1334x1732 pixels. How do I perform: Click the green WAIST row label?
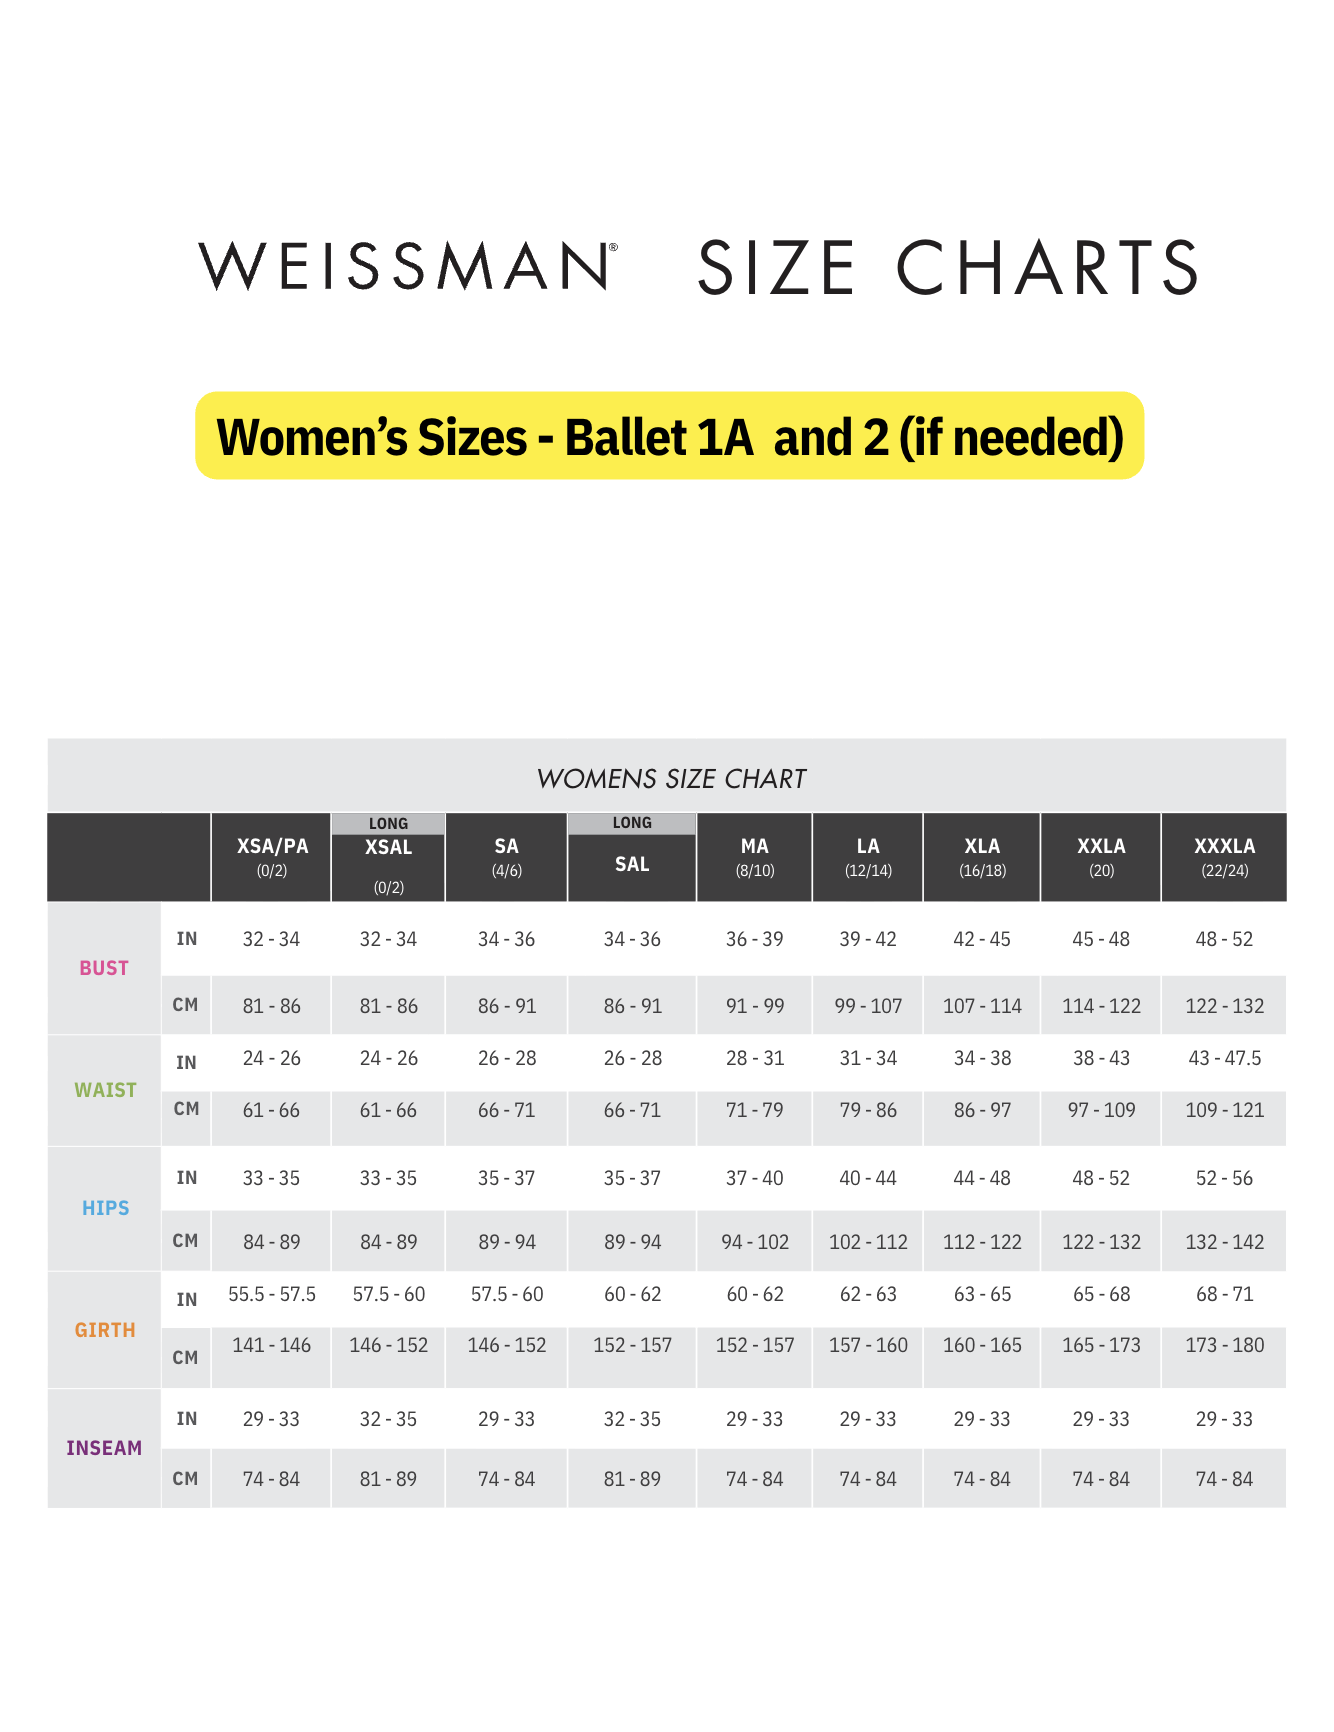click(105, 1090)
